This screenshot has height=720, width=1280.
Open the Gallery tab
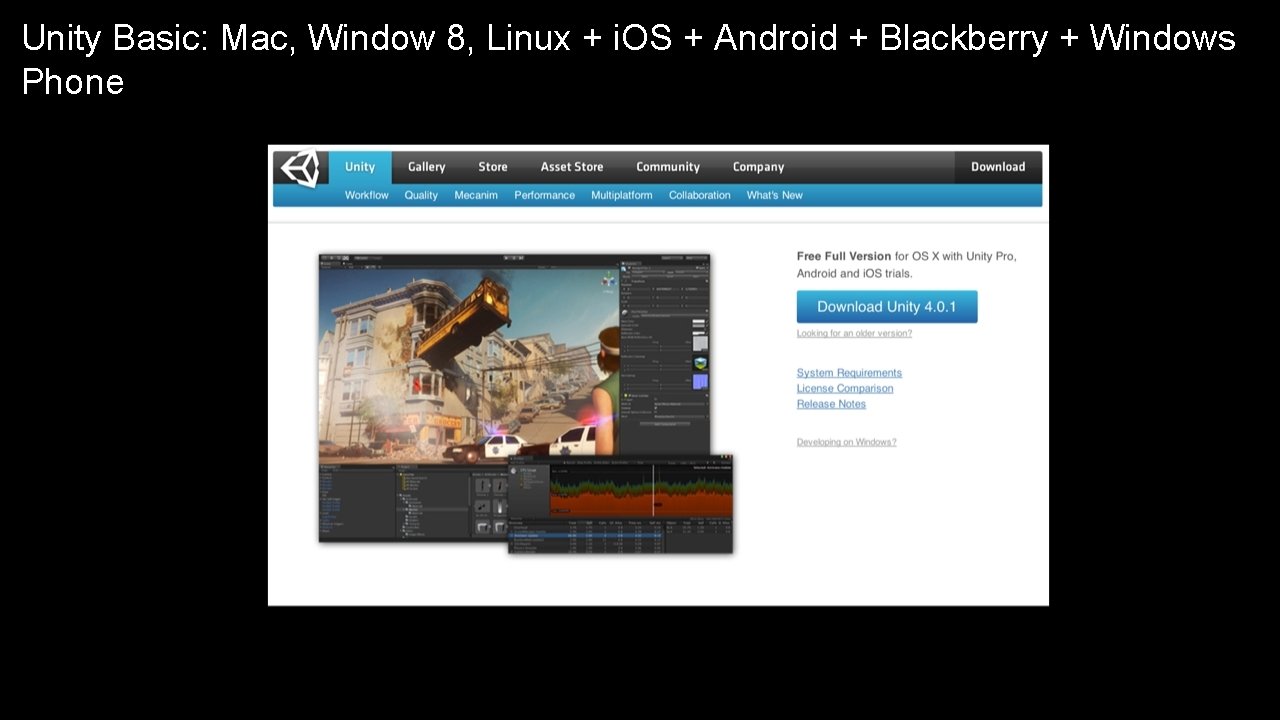(427, 167)
